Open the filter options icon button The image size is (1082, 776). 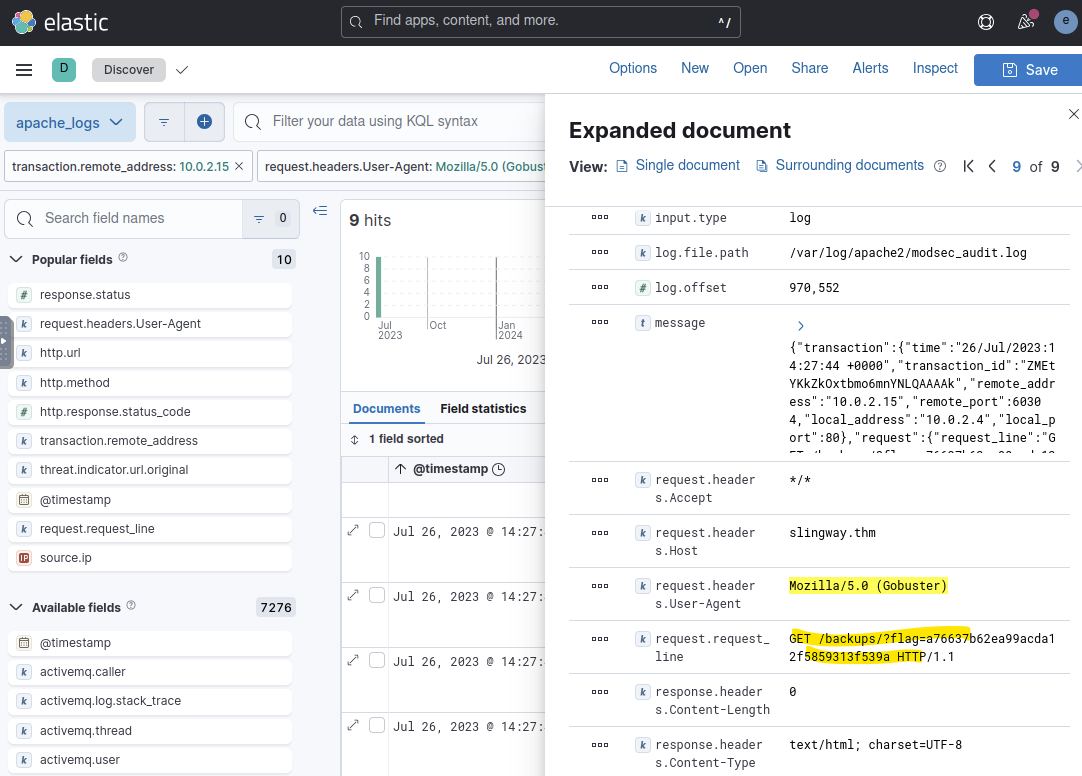[164, 122]
